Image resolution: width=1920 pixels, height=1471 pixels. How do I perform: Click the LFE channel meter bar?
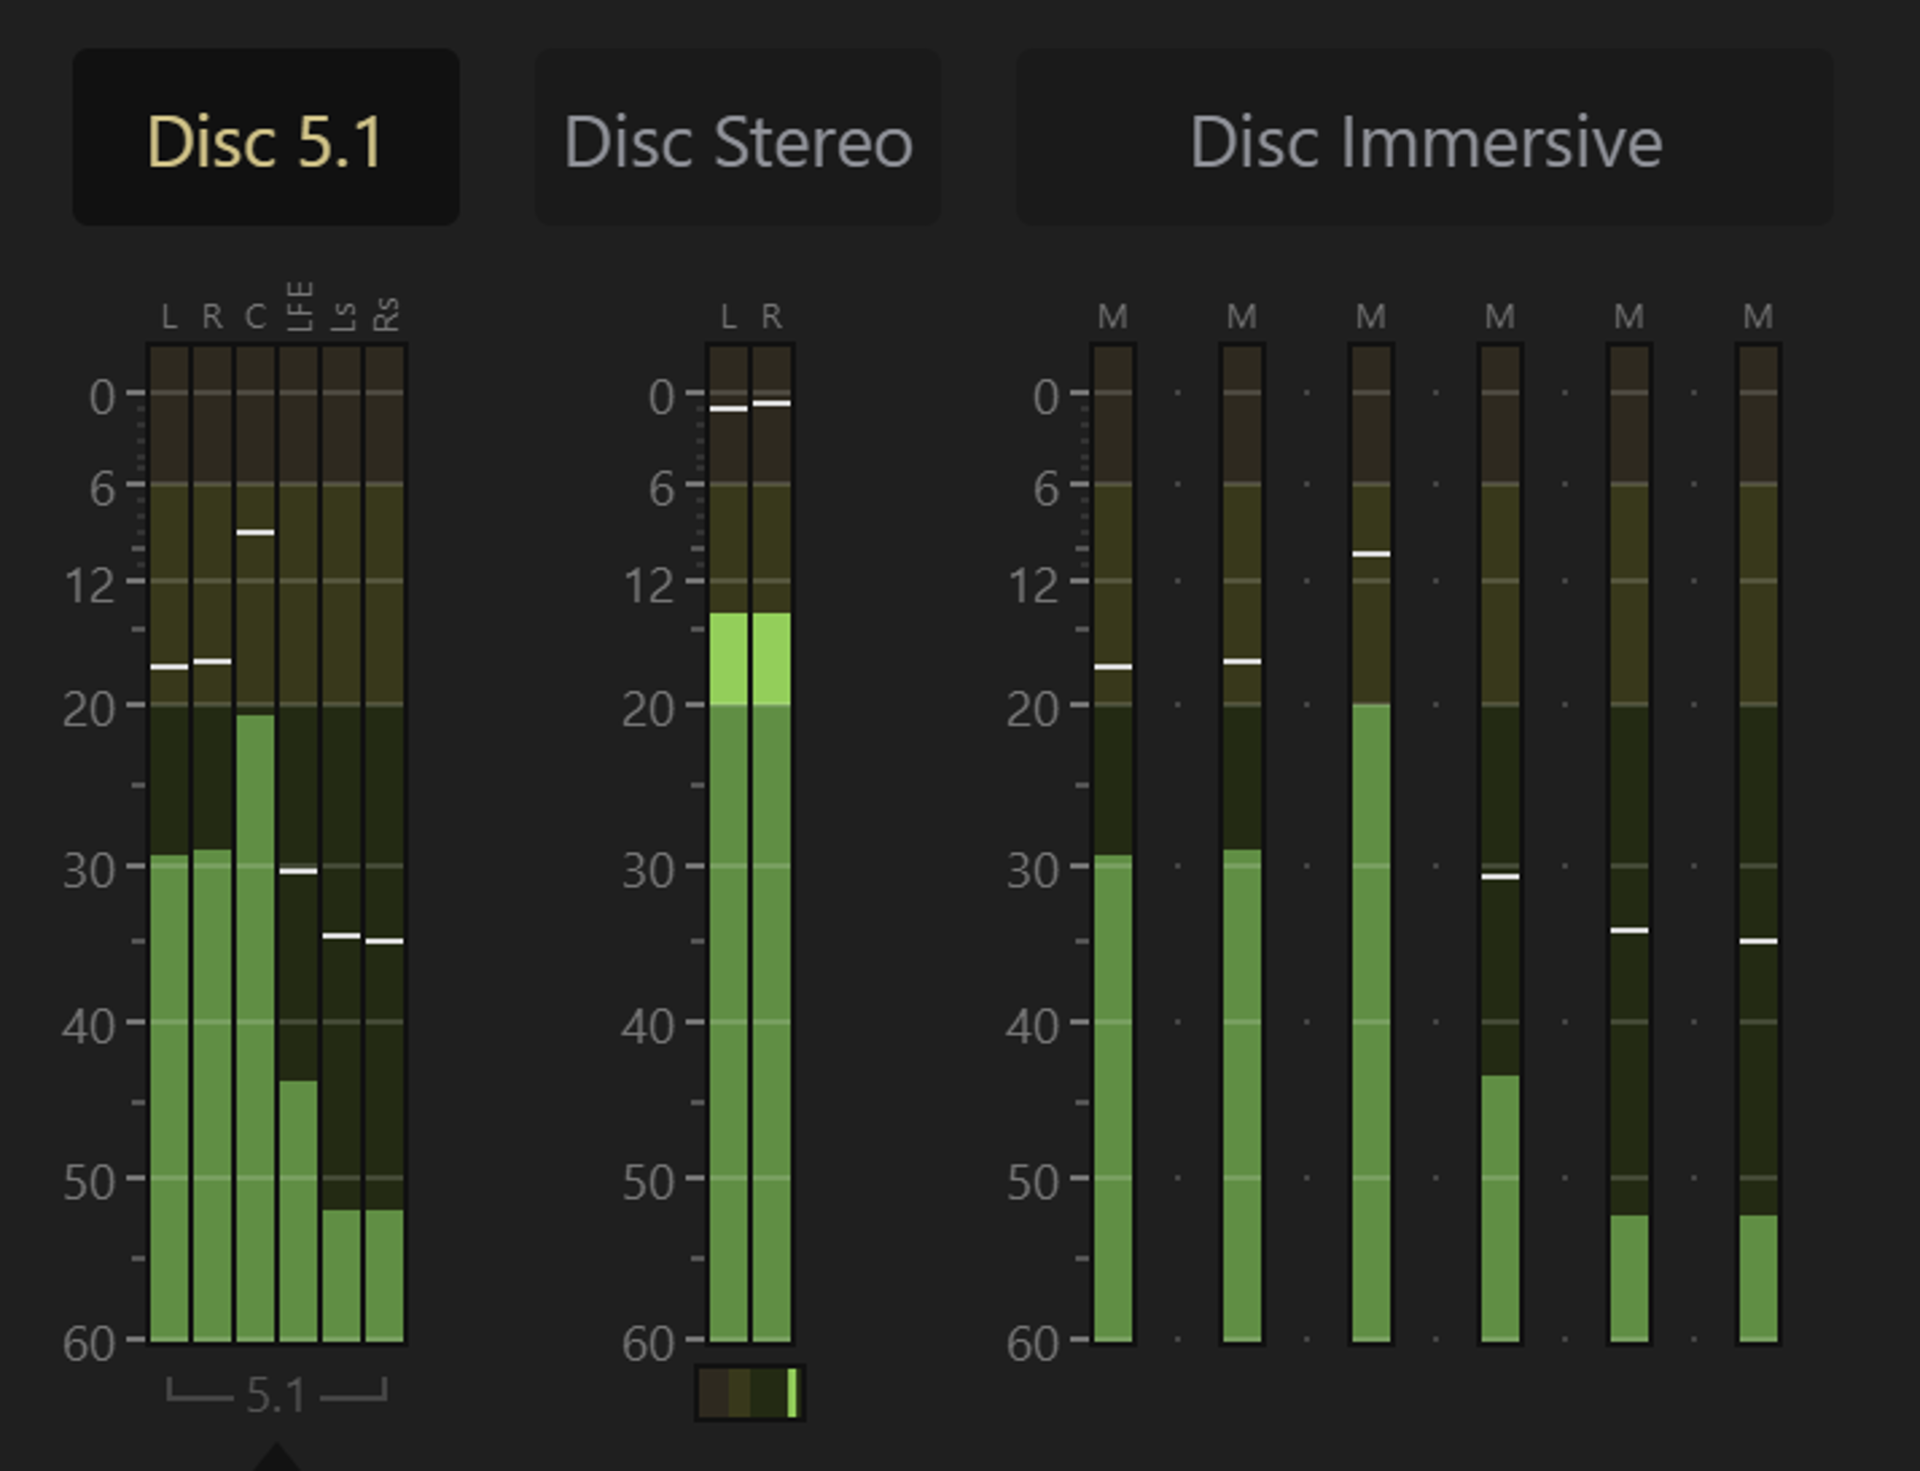pos(298,844)
